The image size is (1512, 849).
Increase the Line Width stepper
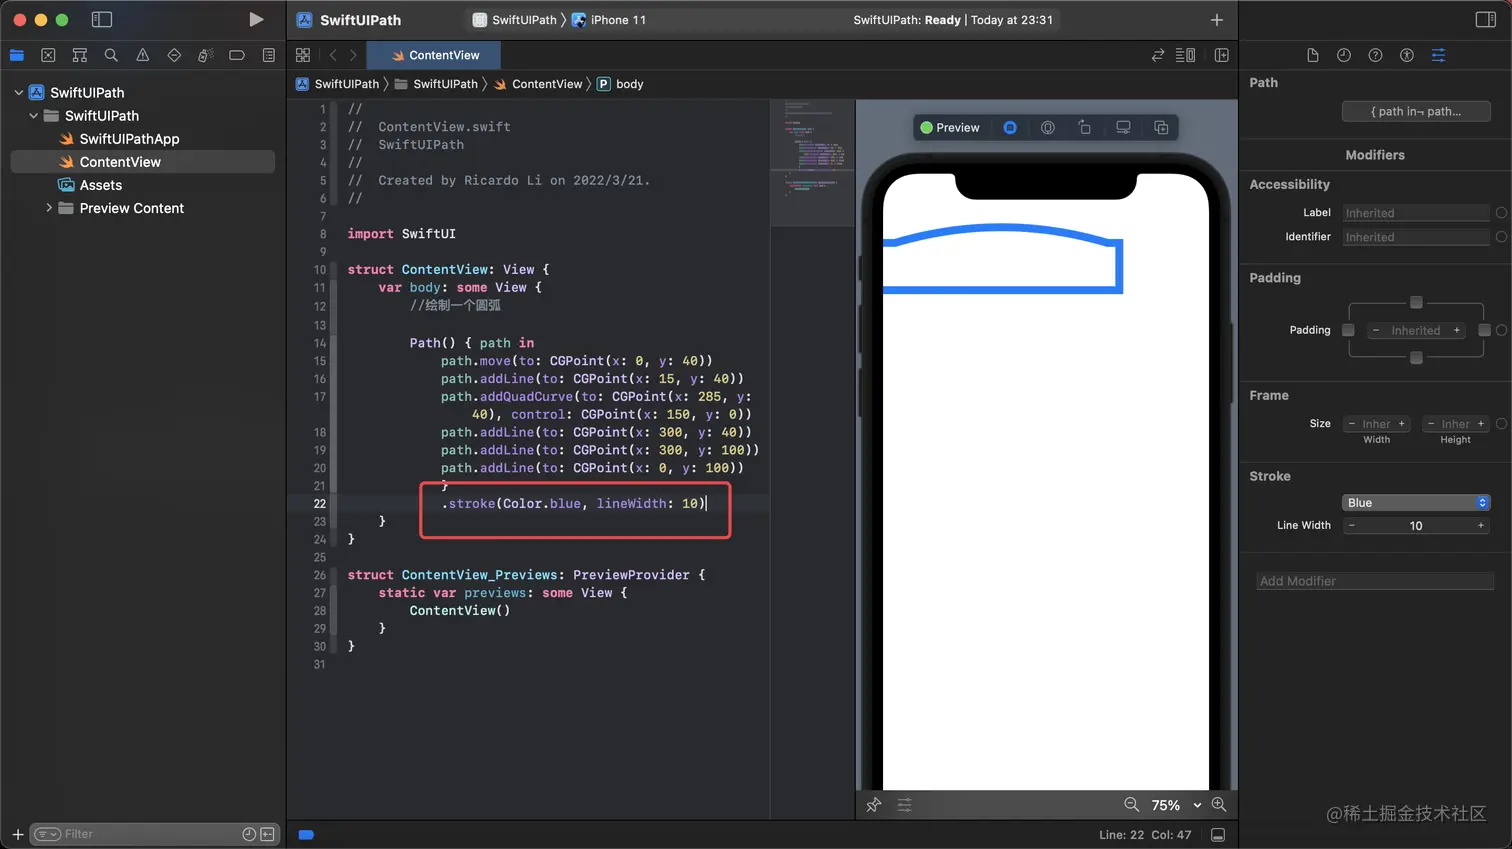(x=1481, y=525)
